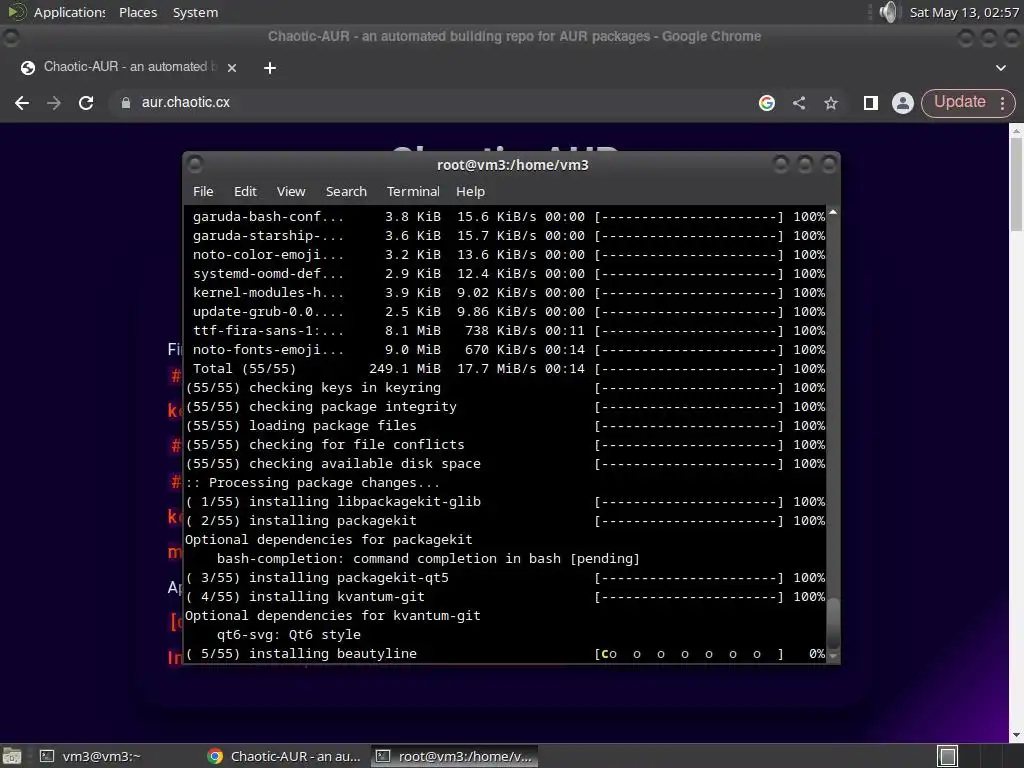Image resolution: width=1024 pixels, height=768 pixels.
Task: Open Chrome three-dot menu
Action: click(1002, 103)
